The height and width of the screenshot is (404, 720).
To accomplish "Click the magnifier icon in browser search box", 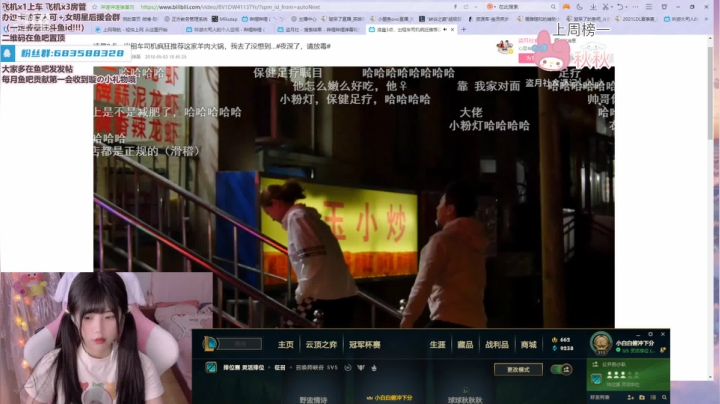I will [x=553, y=7].
